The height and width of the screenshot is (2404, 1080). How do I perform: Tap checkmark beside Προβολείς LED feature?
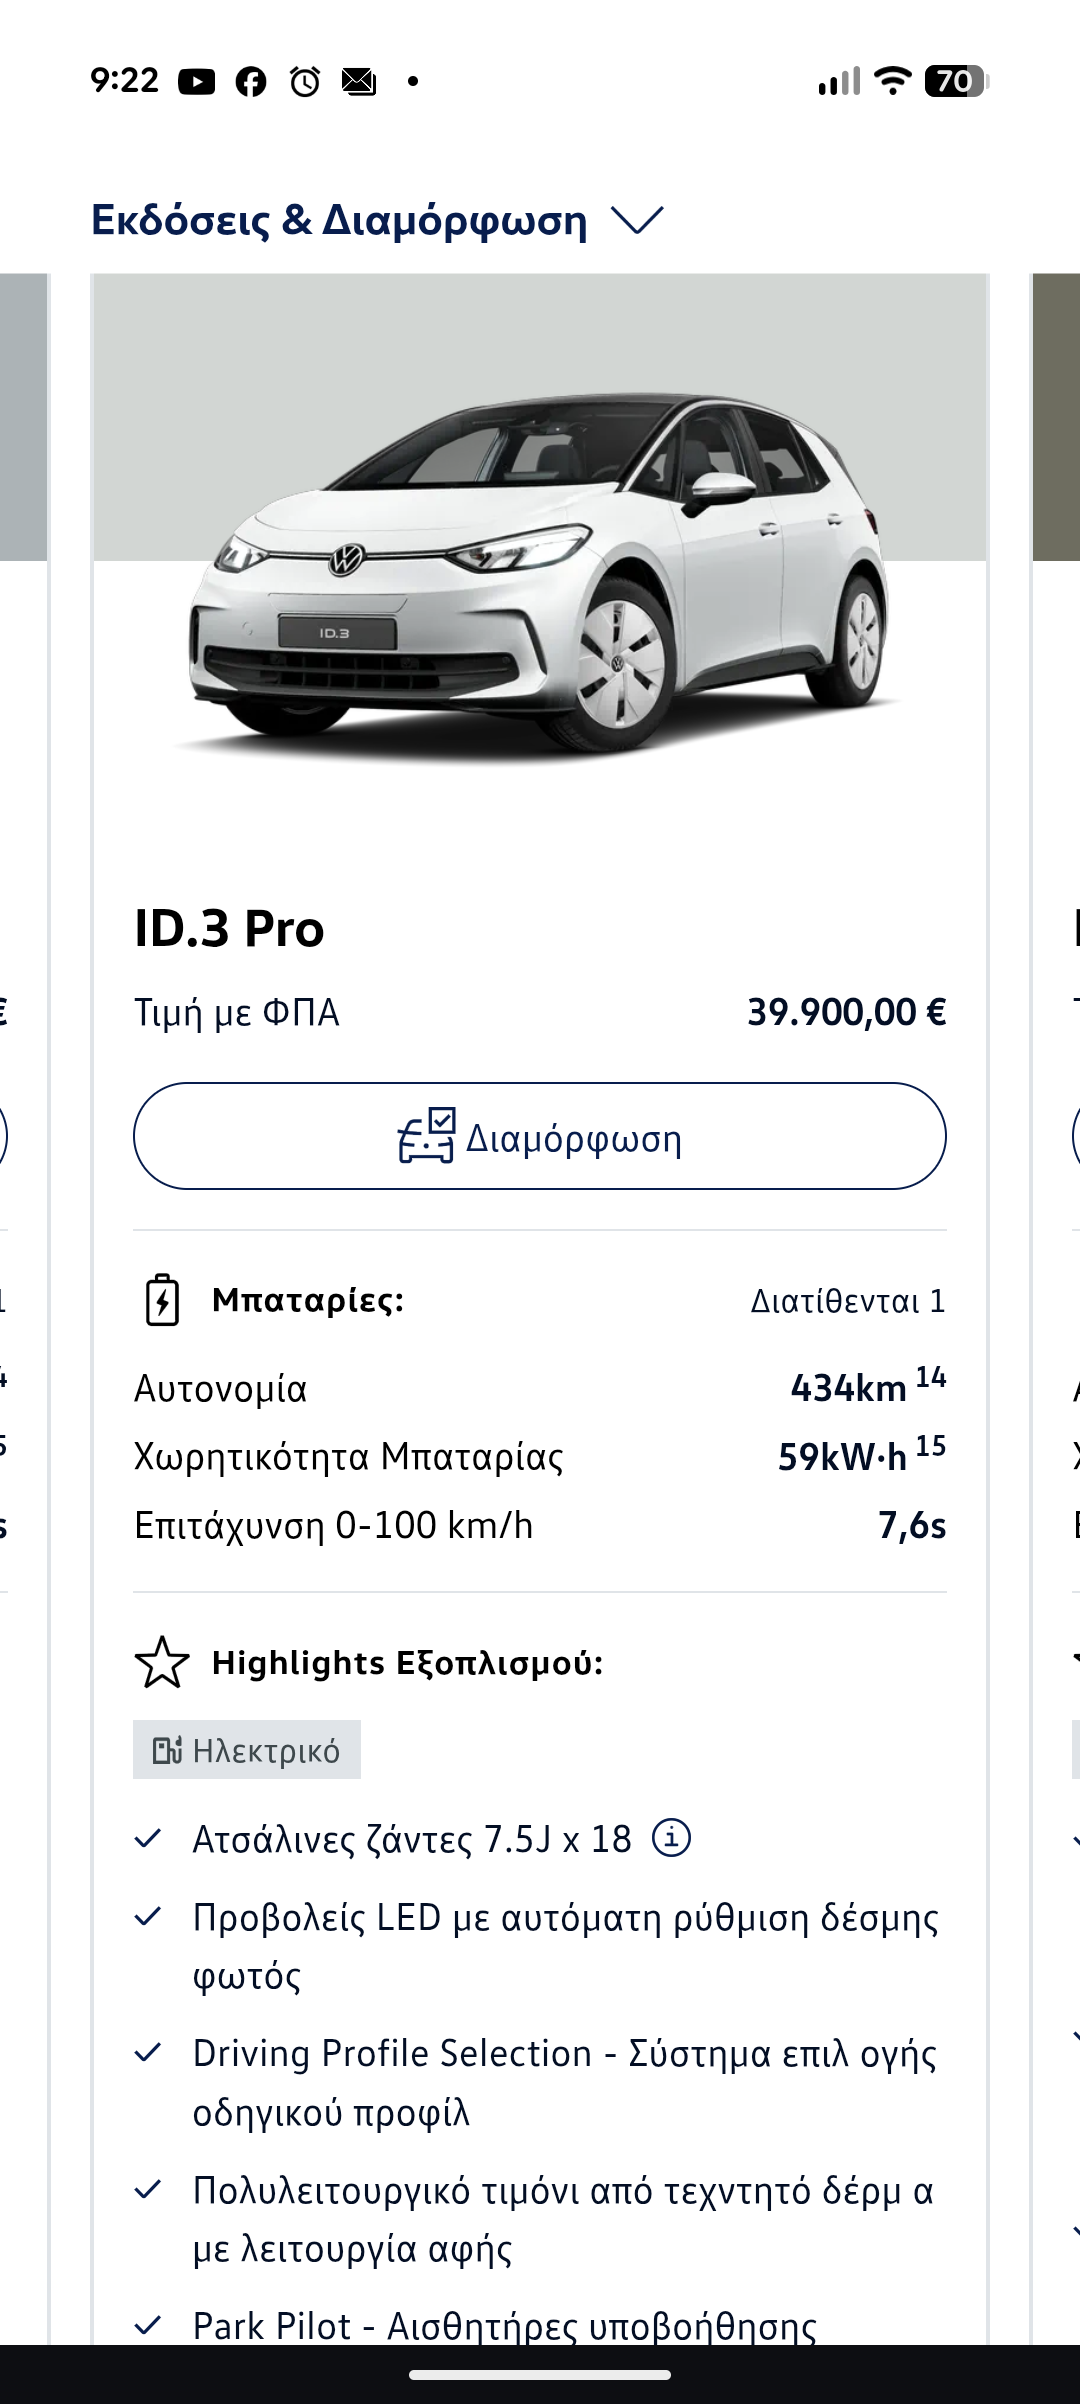click(148, 1917)
